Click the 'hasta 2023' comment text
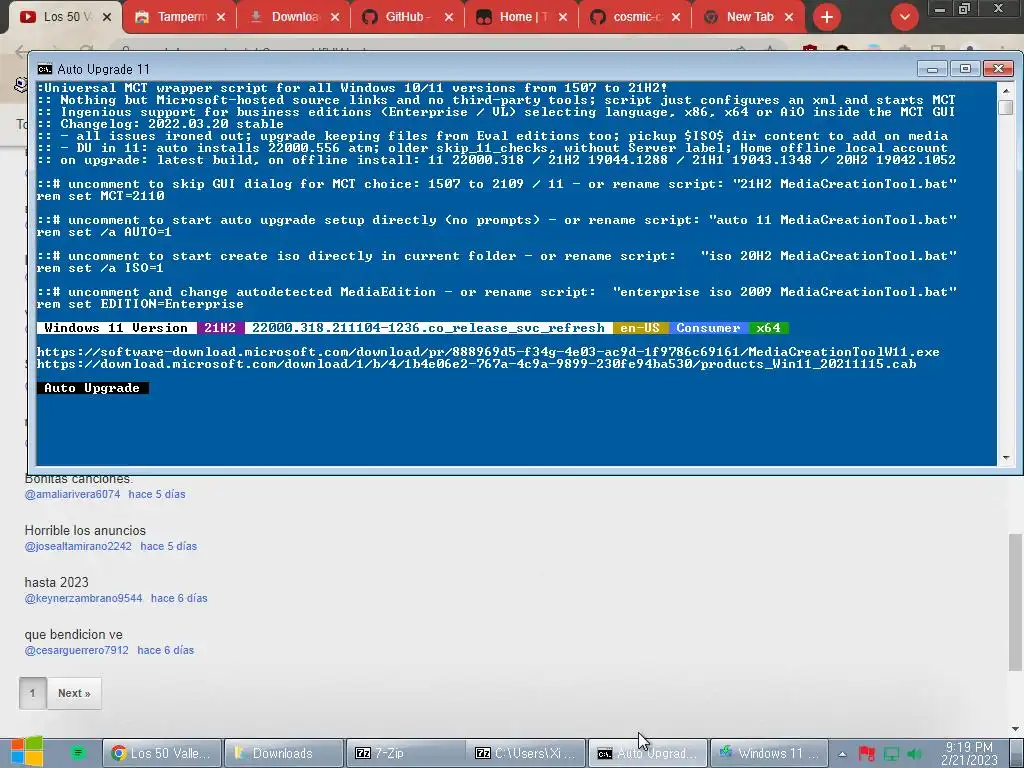Image resolution: width=1024 pixels, height=768 pixels. coord(56,582)
